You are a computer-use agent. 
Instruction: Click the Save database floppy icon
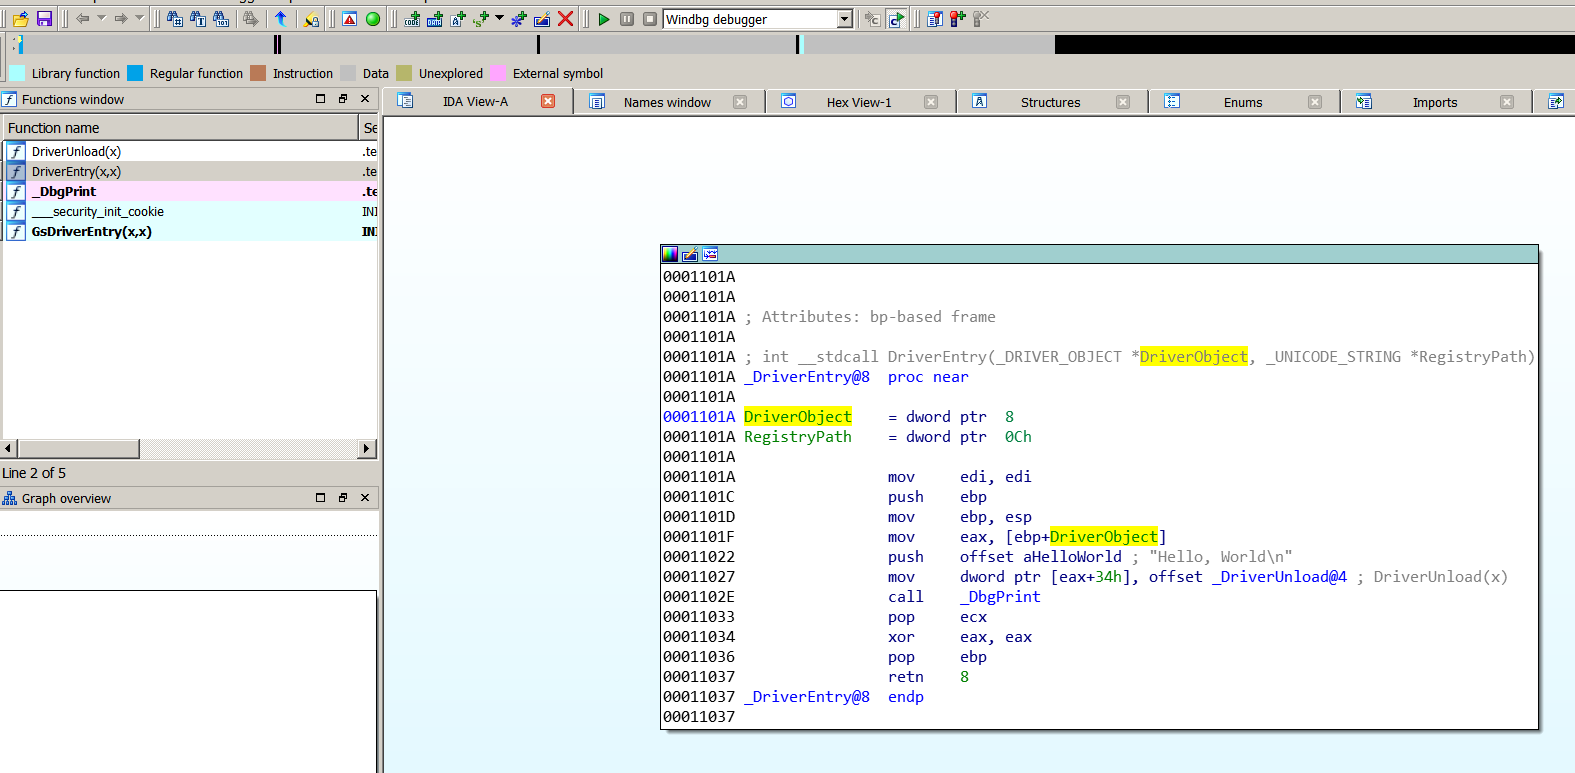click(44, 19)
